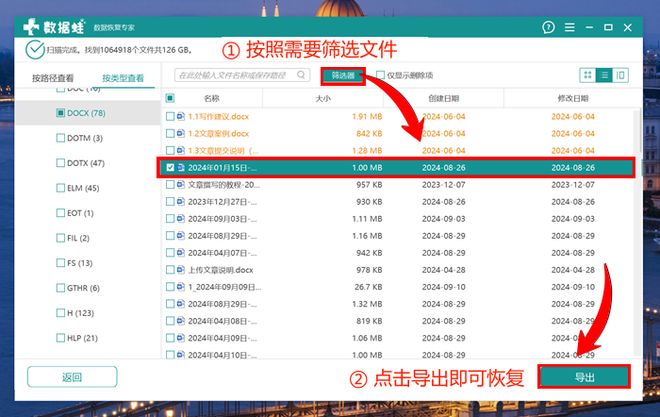
Task: Enable 仅显示删除项 checkbox
Action: tap(381, 75)
